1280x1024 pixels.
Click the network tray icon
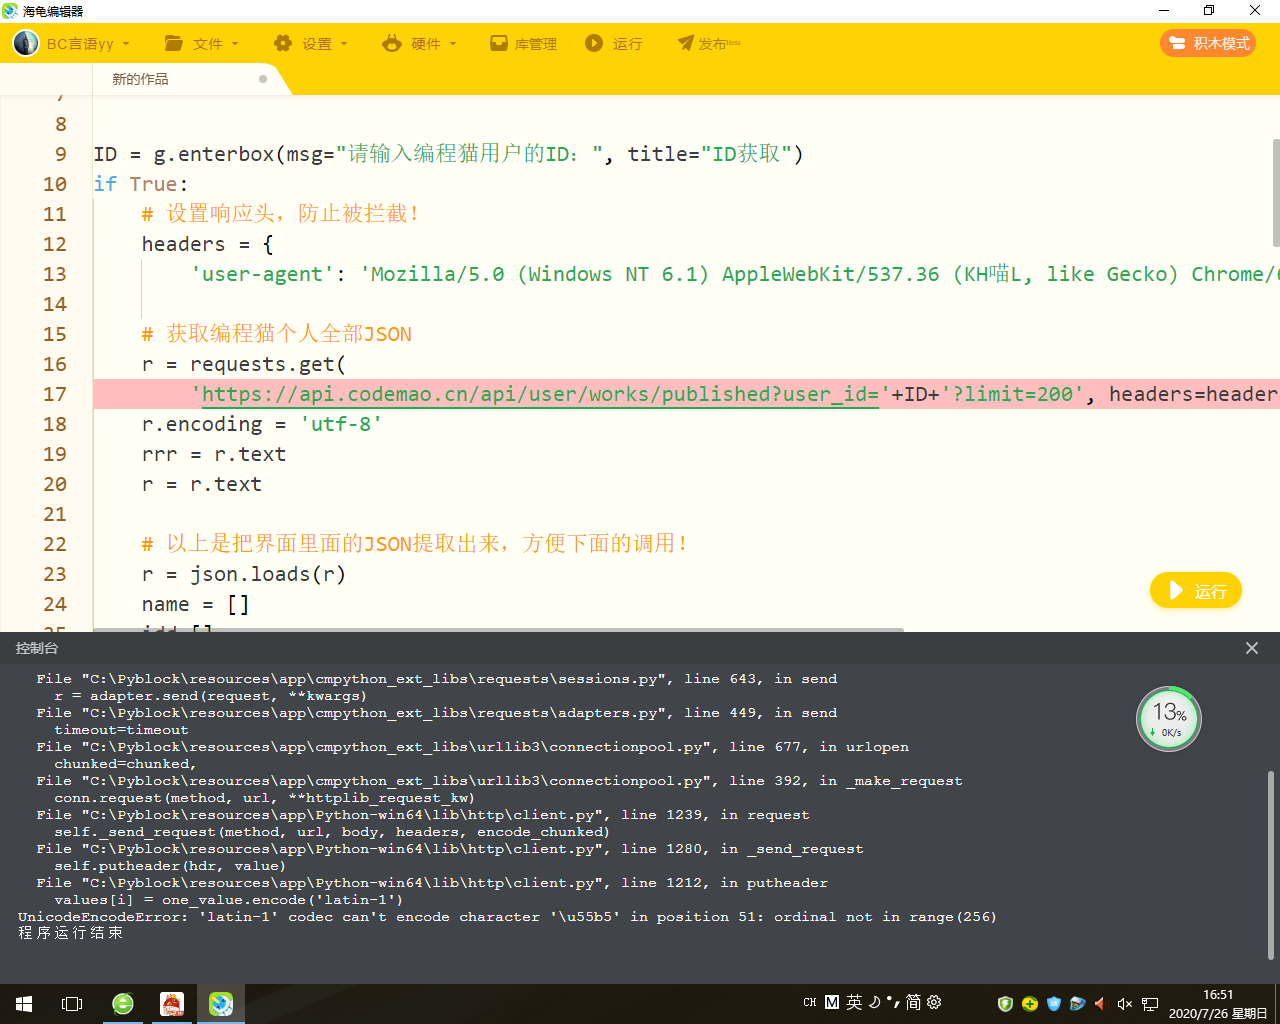point(1150,1003)
